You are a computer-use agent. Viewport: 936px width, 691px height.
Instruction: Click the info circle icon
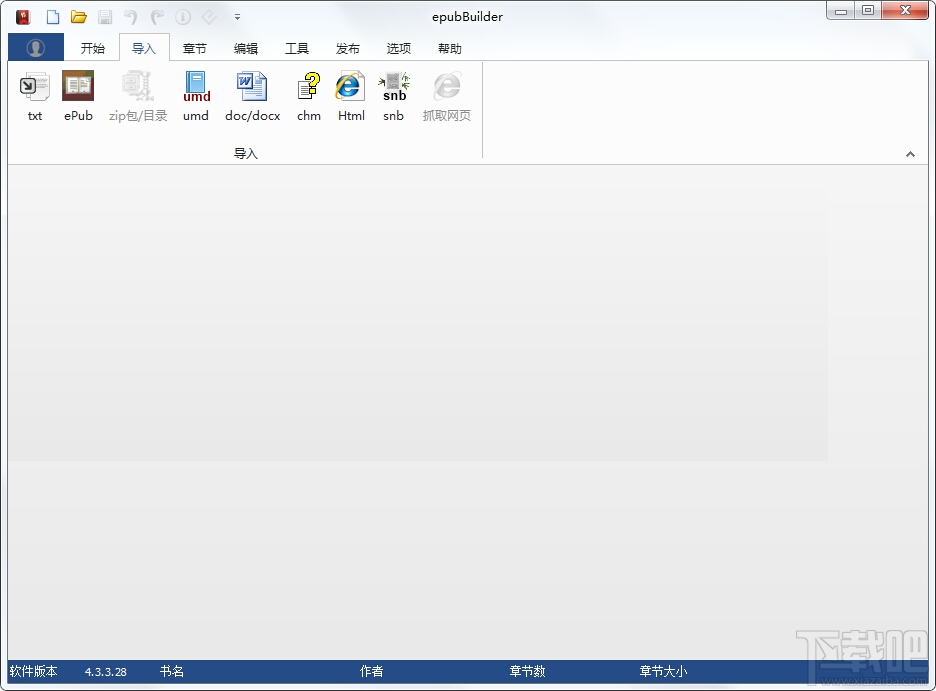click(183, 17)
